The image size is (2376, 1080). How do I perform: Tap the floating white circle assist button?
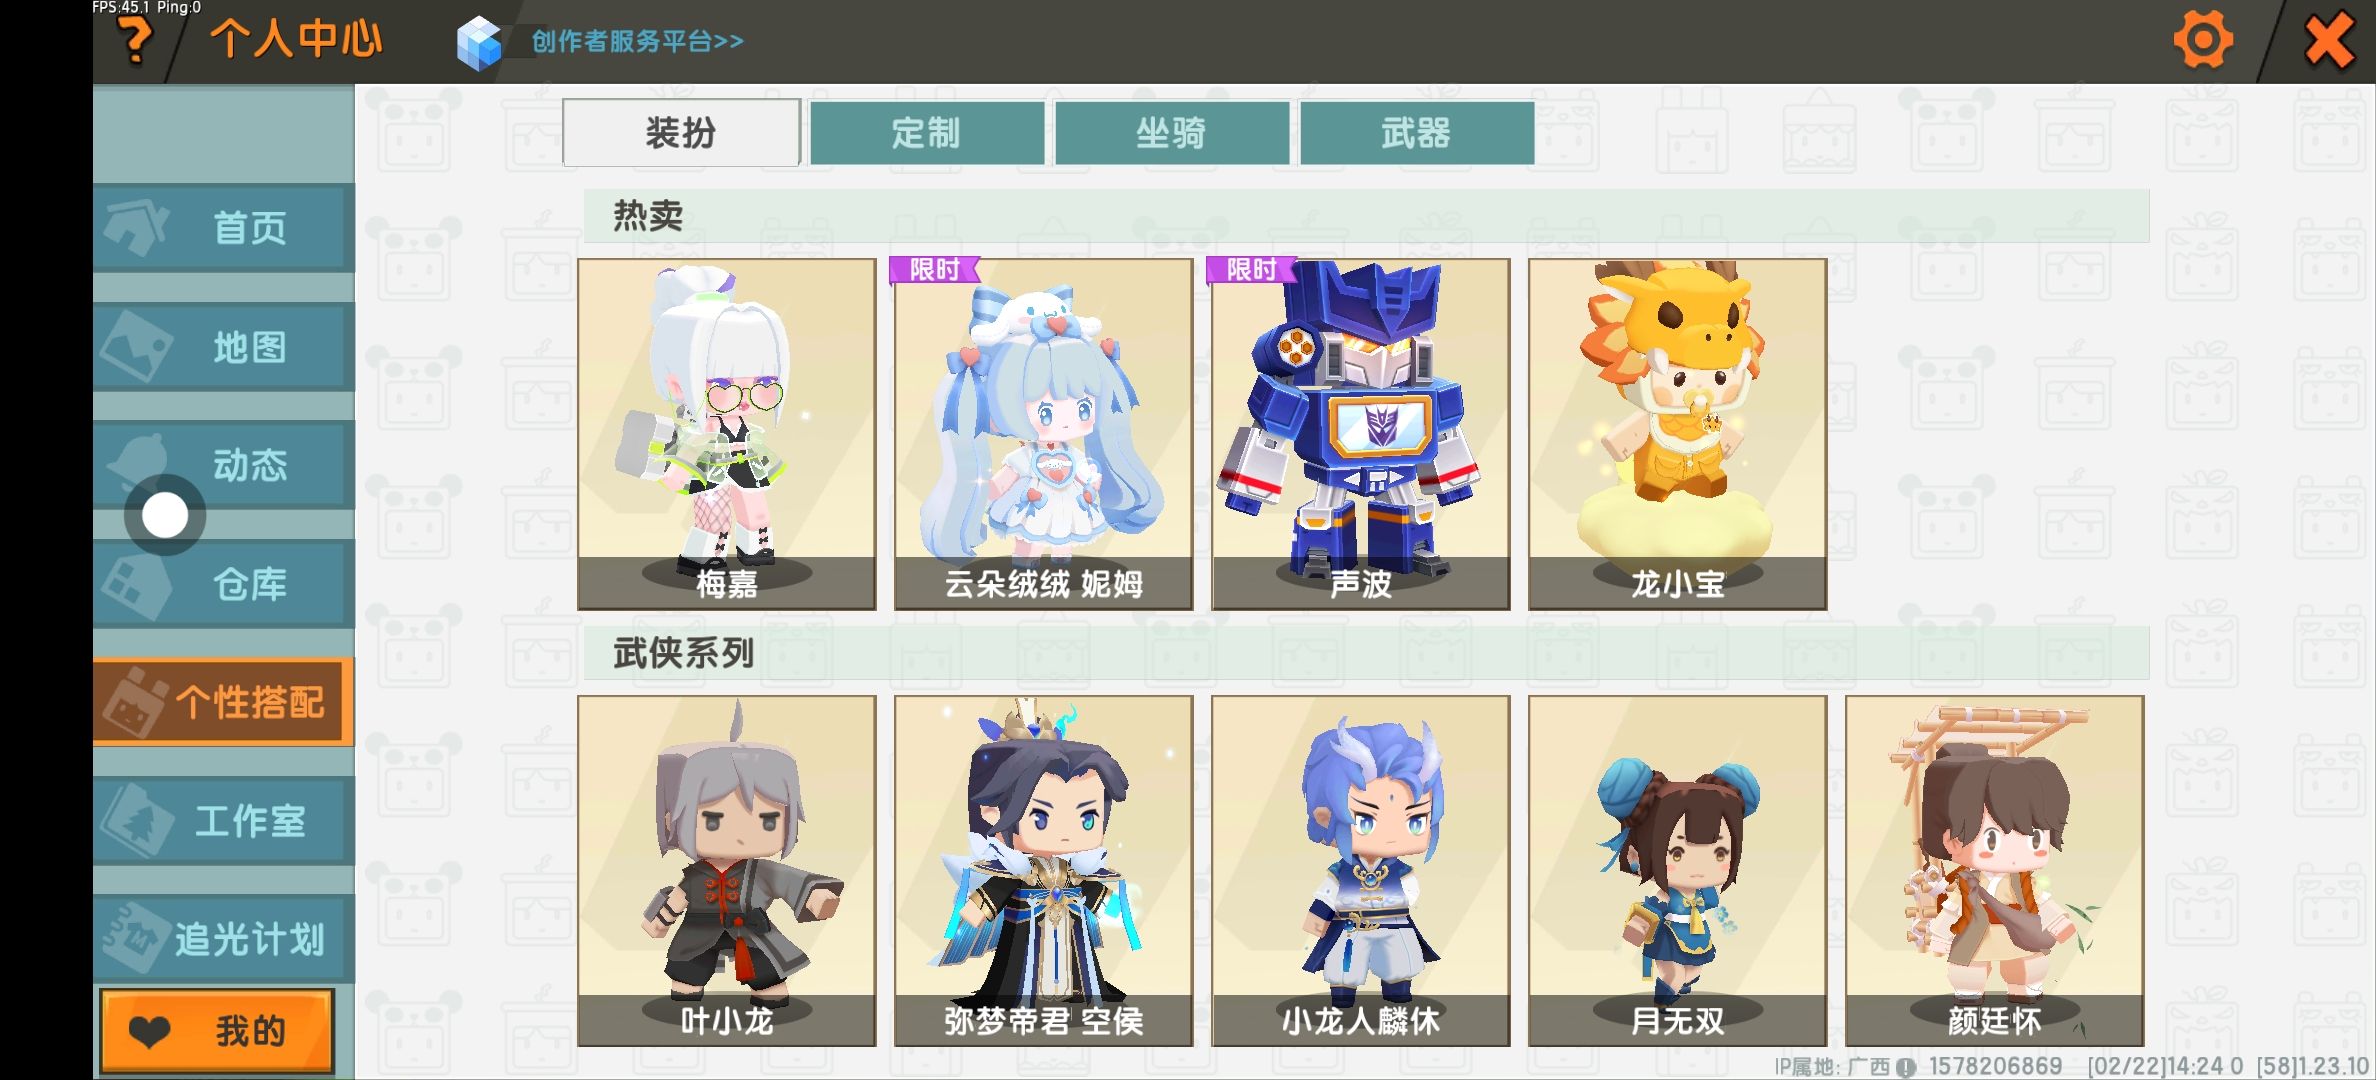[165, 516]
